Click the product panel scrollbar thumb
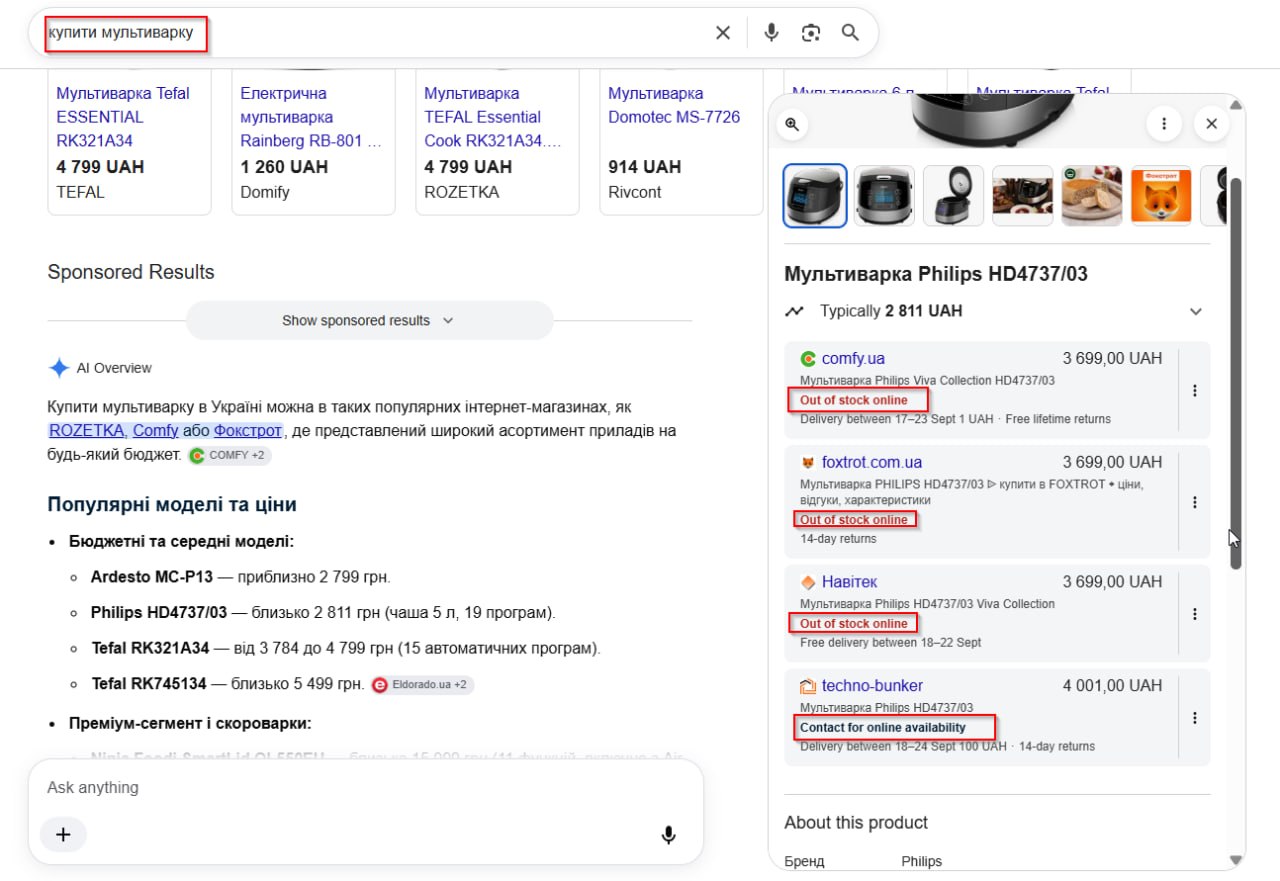 (x=1236, y=374)
